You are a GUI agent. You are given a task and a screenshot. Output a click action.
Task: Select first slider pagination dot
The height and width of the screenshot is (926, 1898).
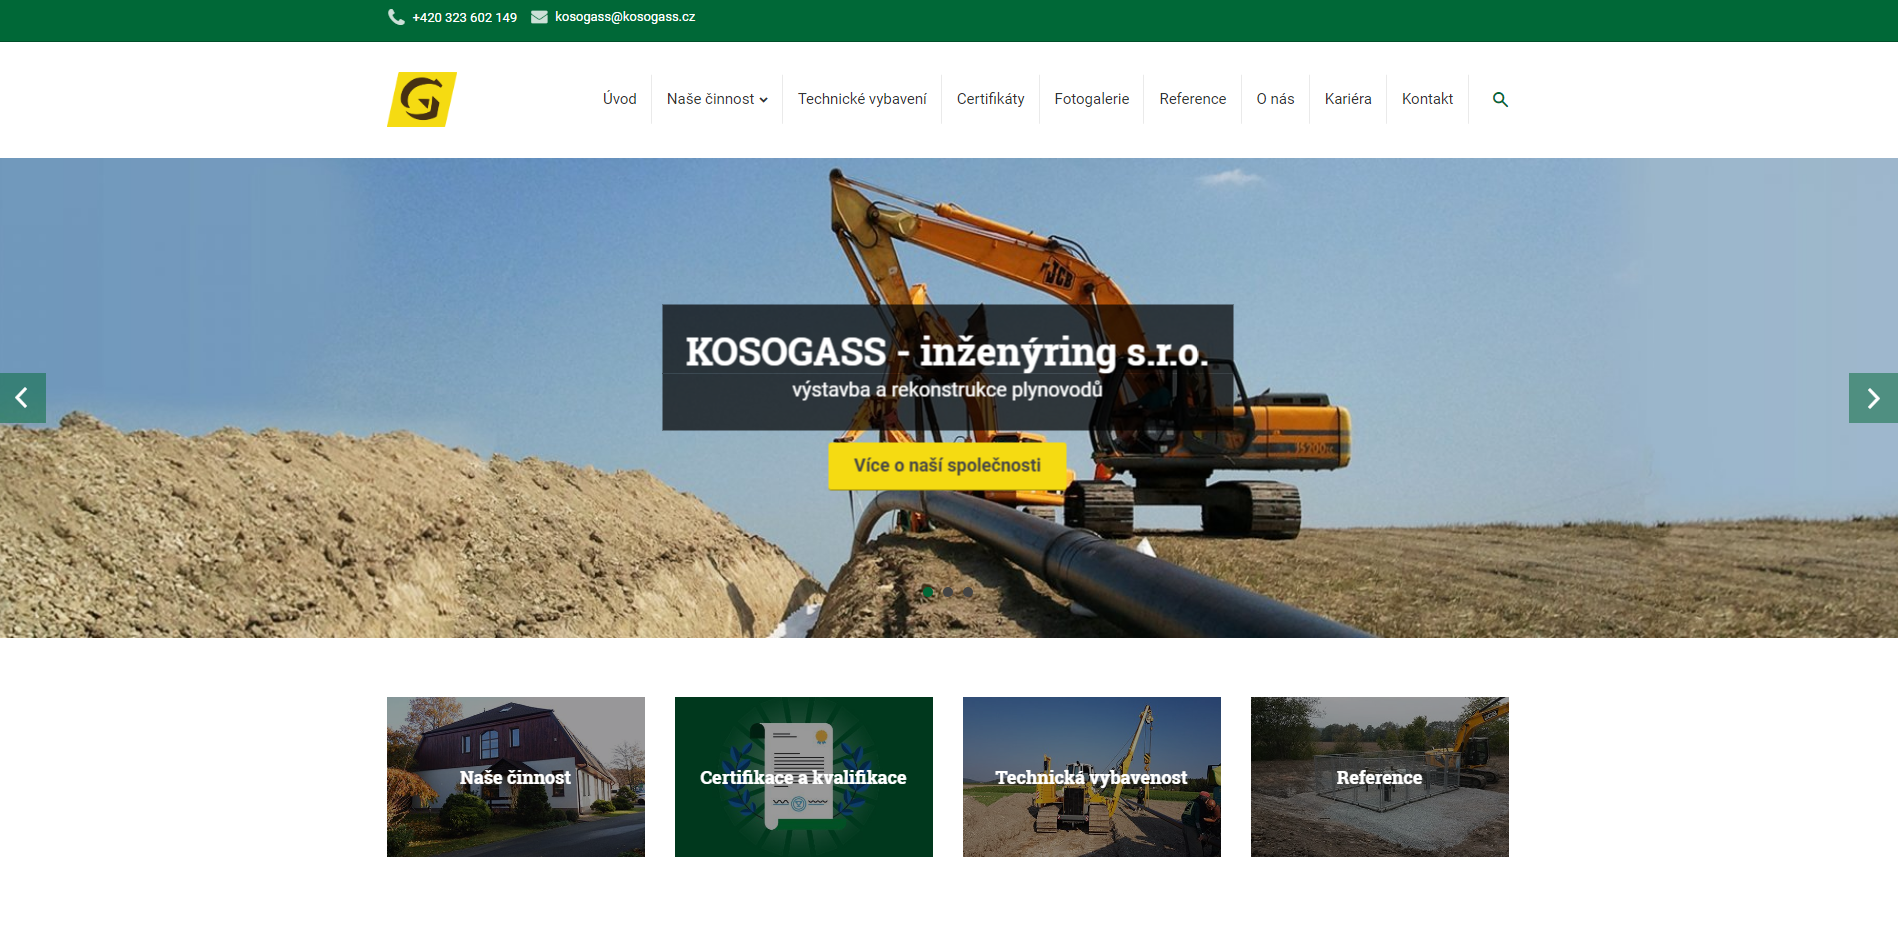coord(928,592)
